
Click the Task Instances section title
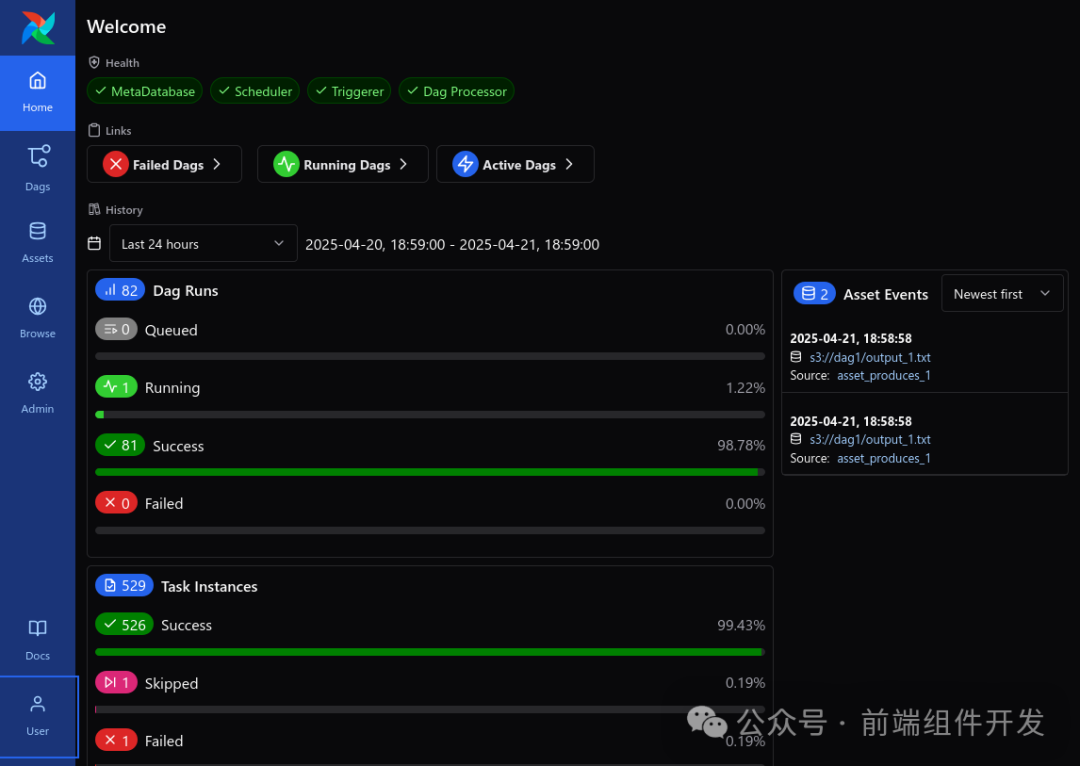pyautogui.click(x=209, y=586)
